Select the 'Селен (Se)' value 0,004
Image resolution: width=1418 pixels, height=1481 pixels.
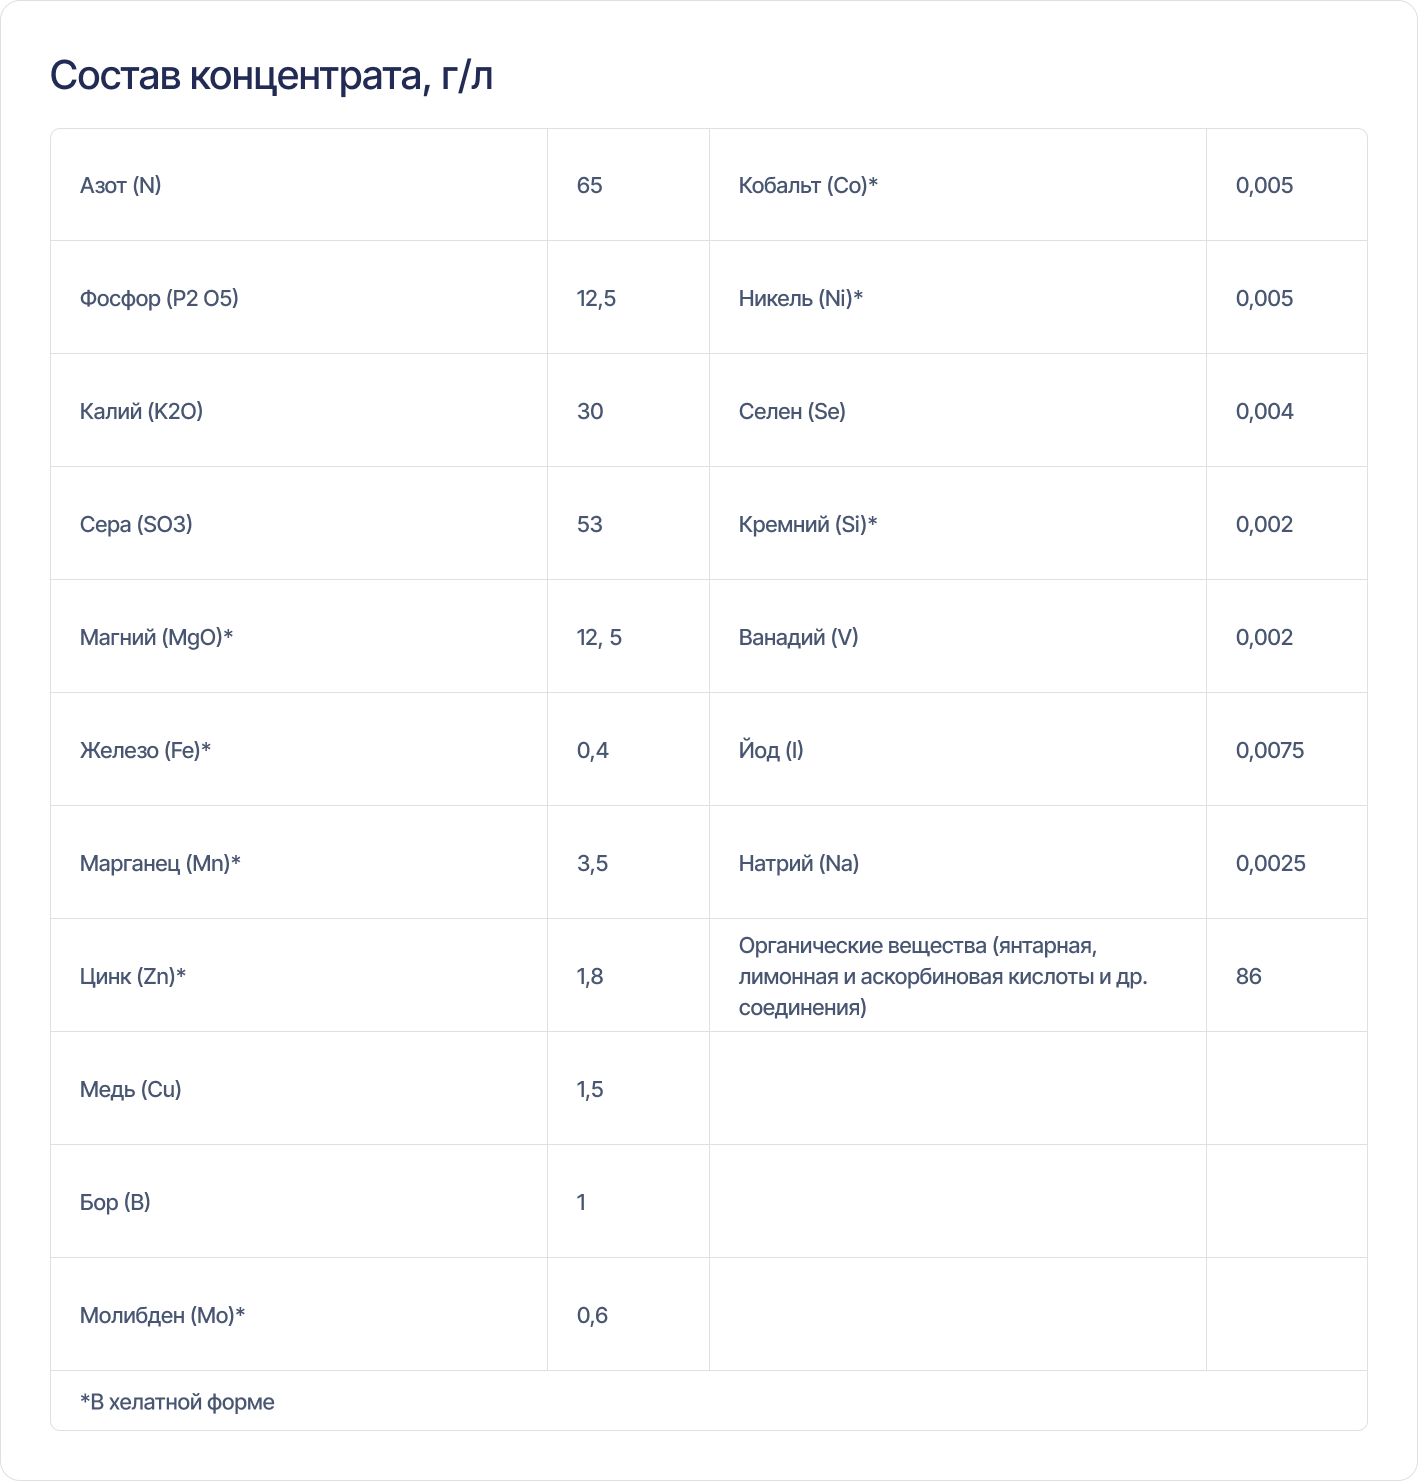pyautogui.click(x=1264, y=411)
